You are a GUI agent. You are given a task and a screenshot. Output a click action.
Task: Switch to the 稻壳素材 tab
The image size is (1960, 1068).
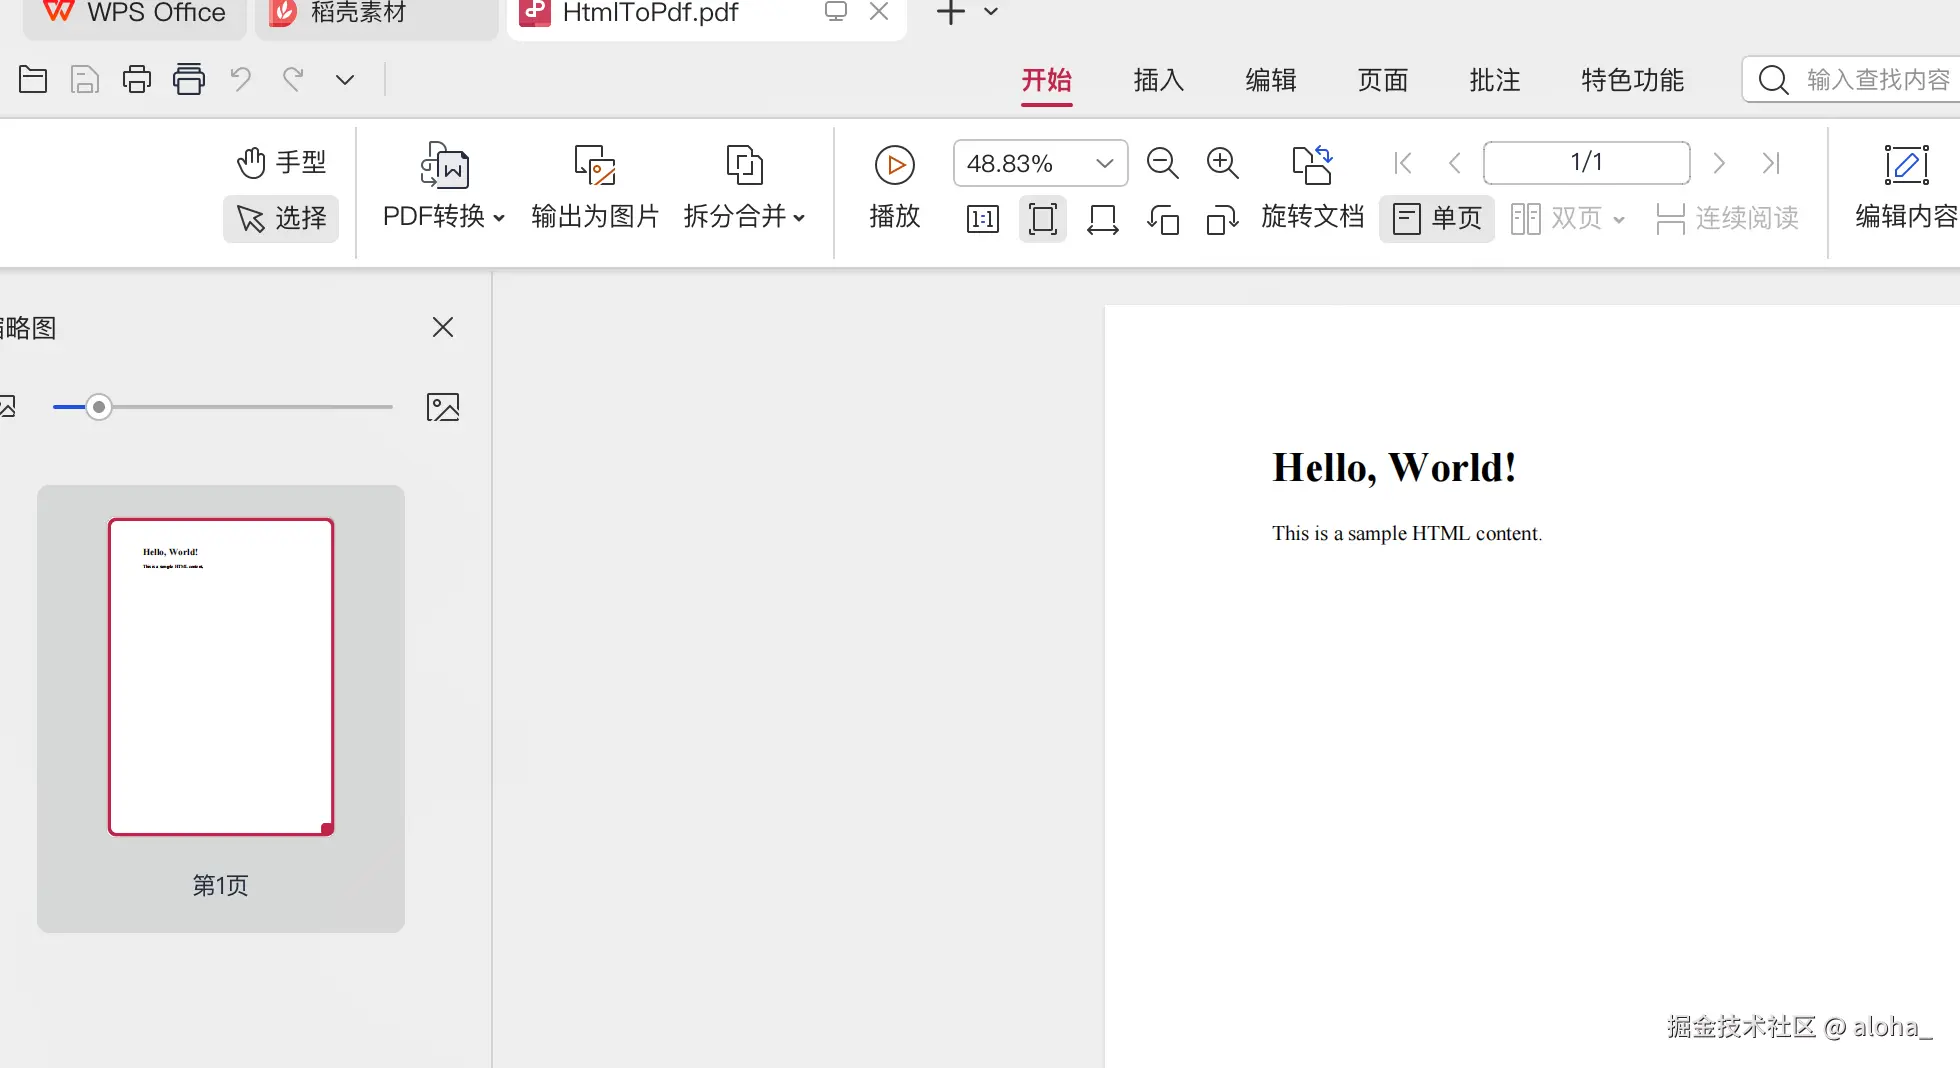pyautogui.click(x=376, y=14)
